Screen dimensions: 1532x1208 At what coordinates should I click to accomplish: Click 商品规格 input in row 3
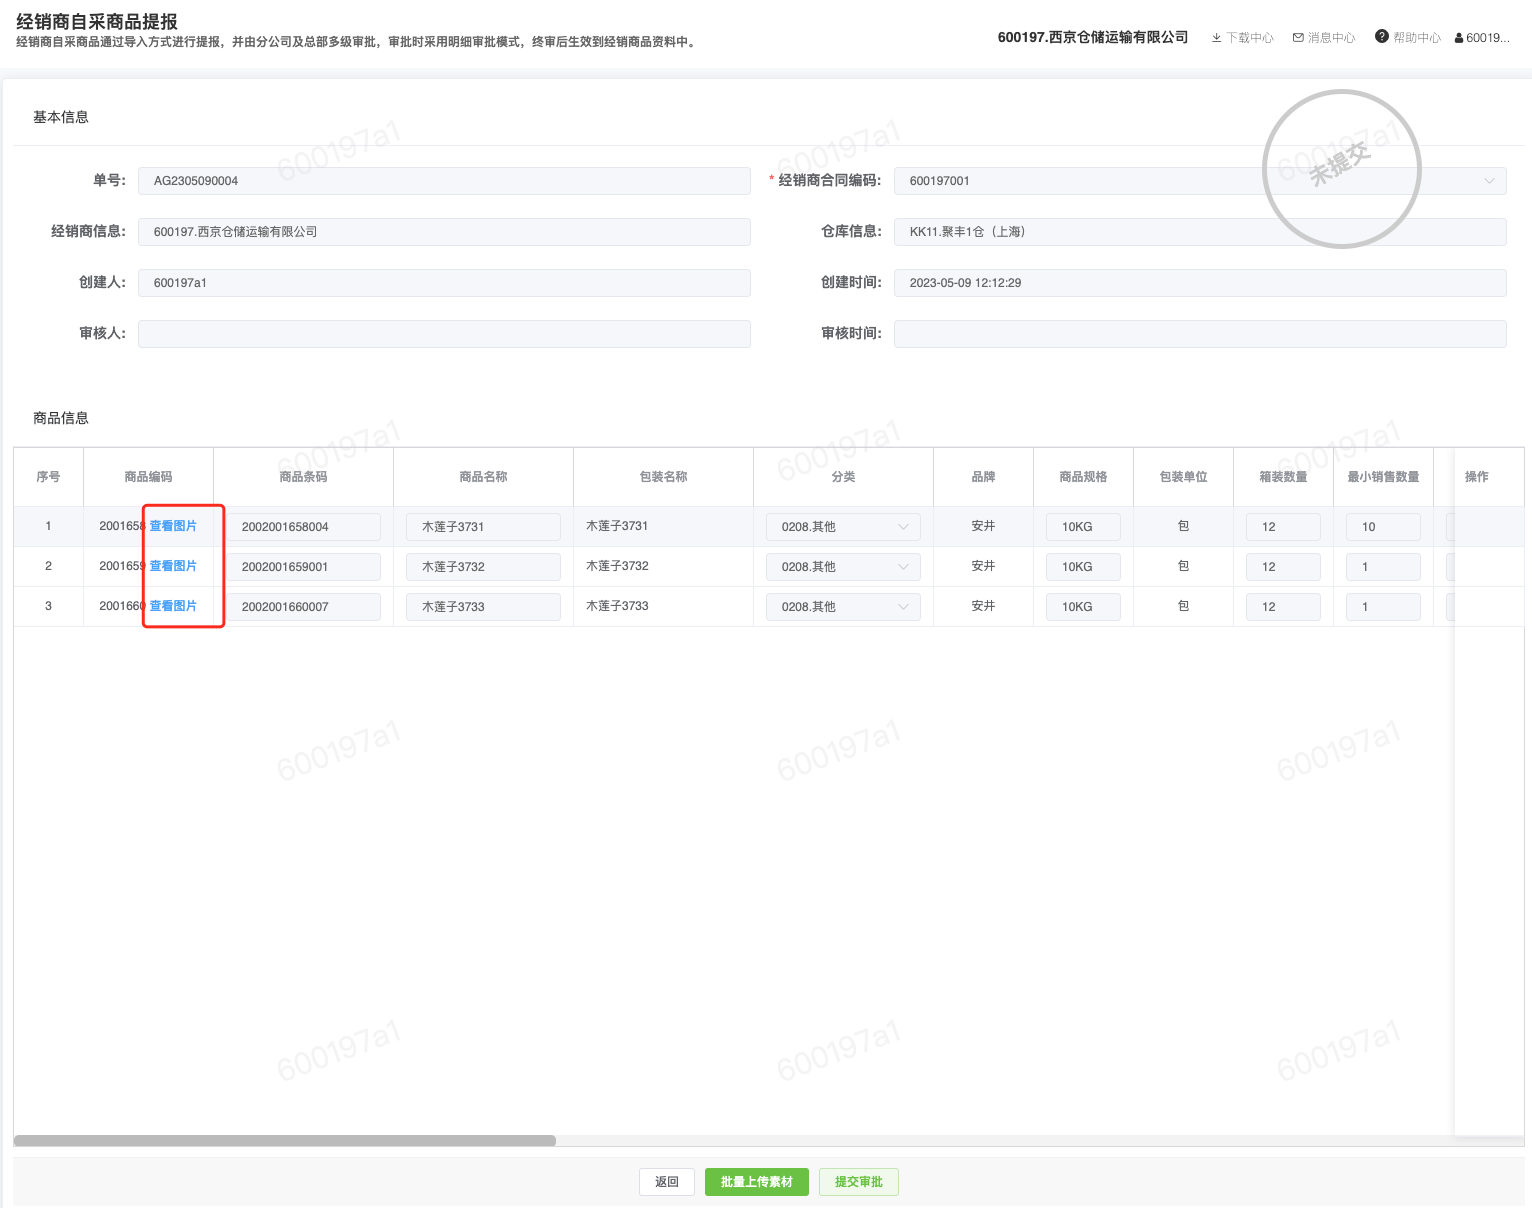tap(1084, 607)
